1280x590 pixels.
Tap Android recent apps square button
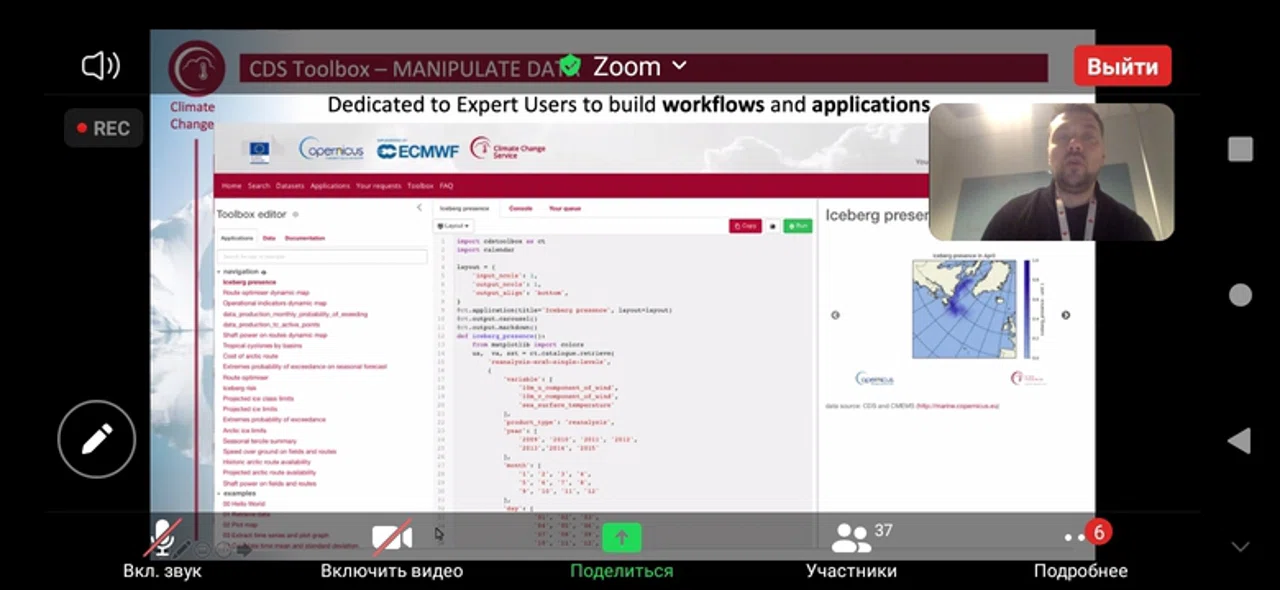click(x=1240, y=150)
